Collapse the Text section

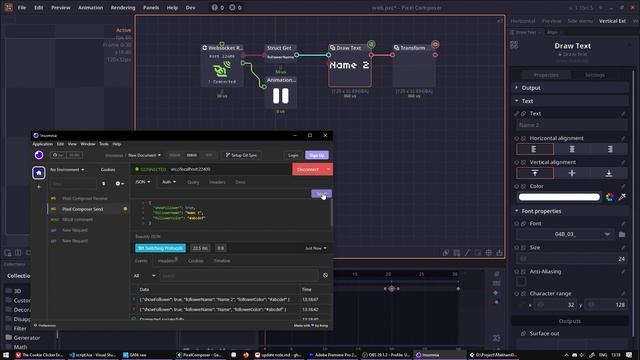[x=570, y=101]
